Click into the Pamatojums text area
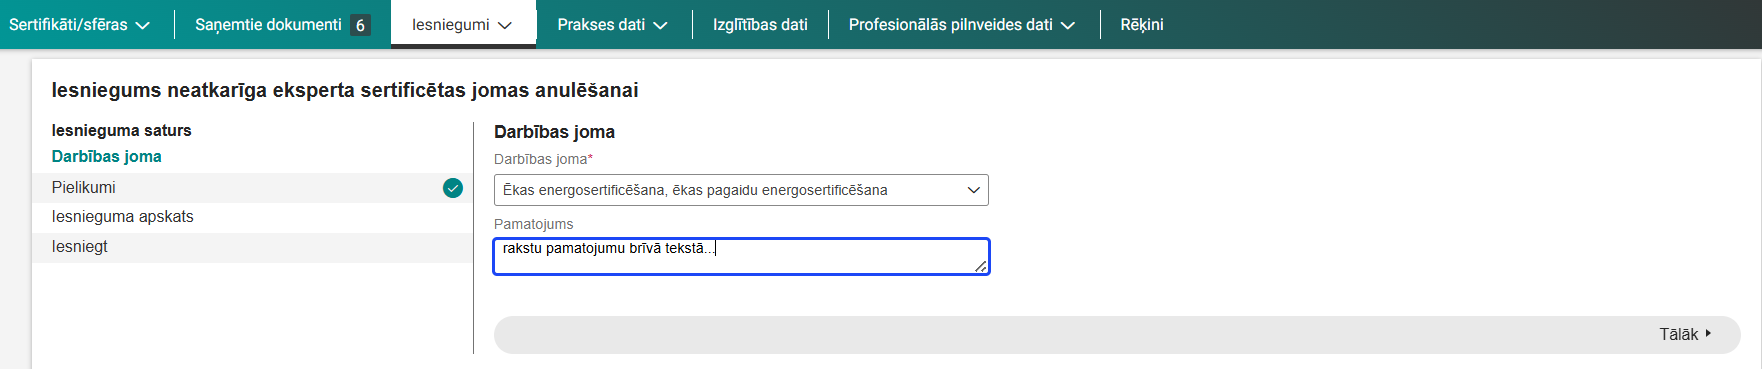The height and width of the screenshot is (369, 1762). pyautogui.click(x=741, y=256)
